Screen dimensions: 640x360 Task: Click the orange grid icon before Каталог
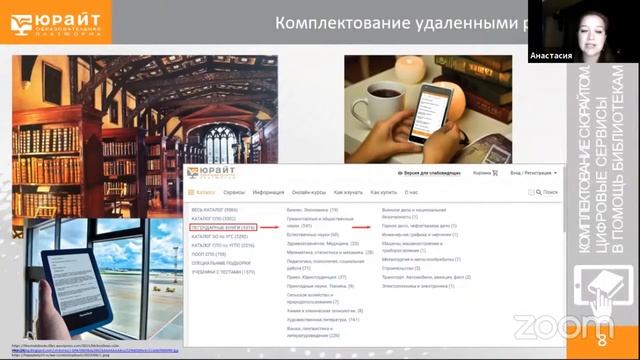point(191,192)
